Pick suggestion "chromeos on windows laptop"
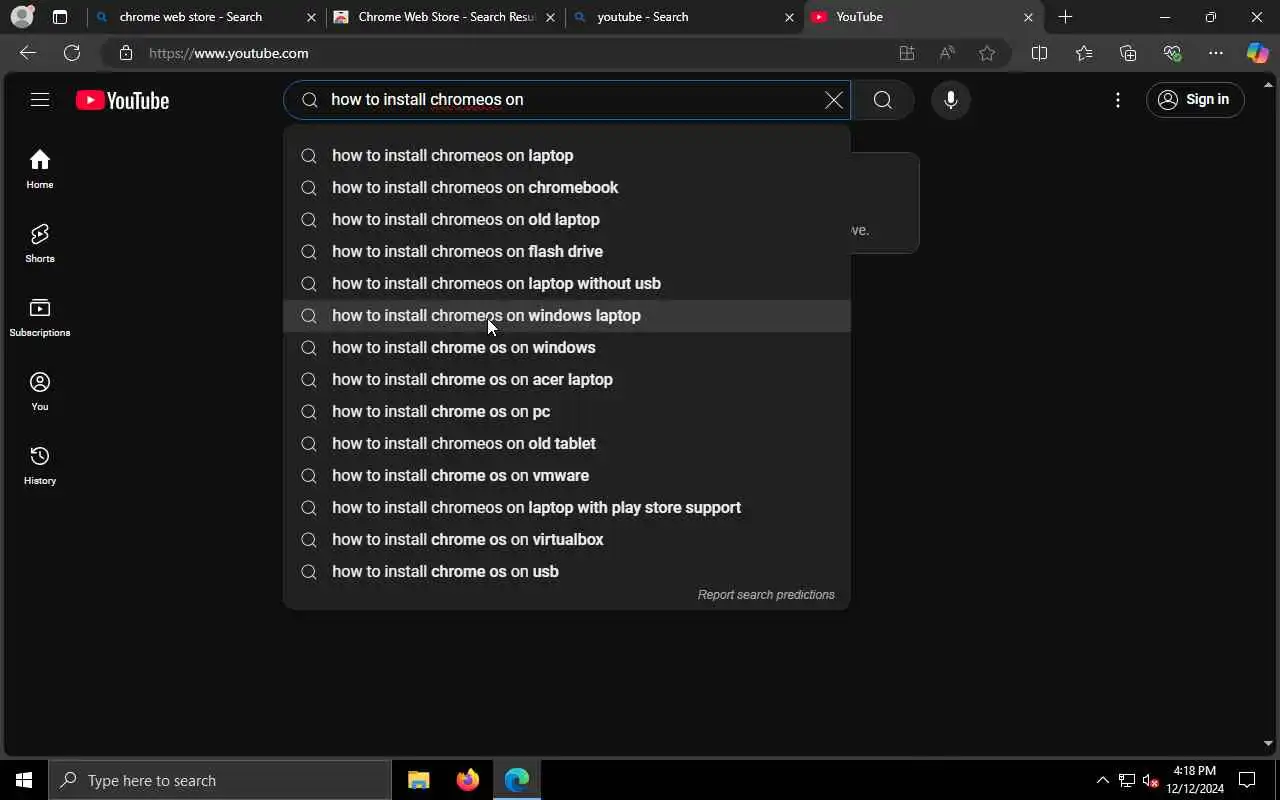This screenshot has height=800, width=1280. tap(567, 315)
